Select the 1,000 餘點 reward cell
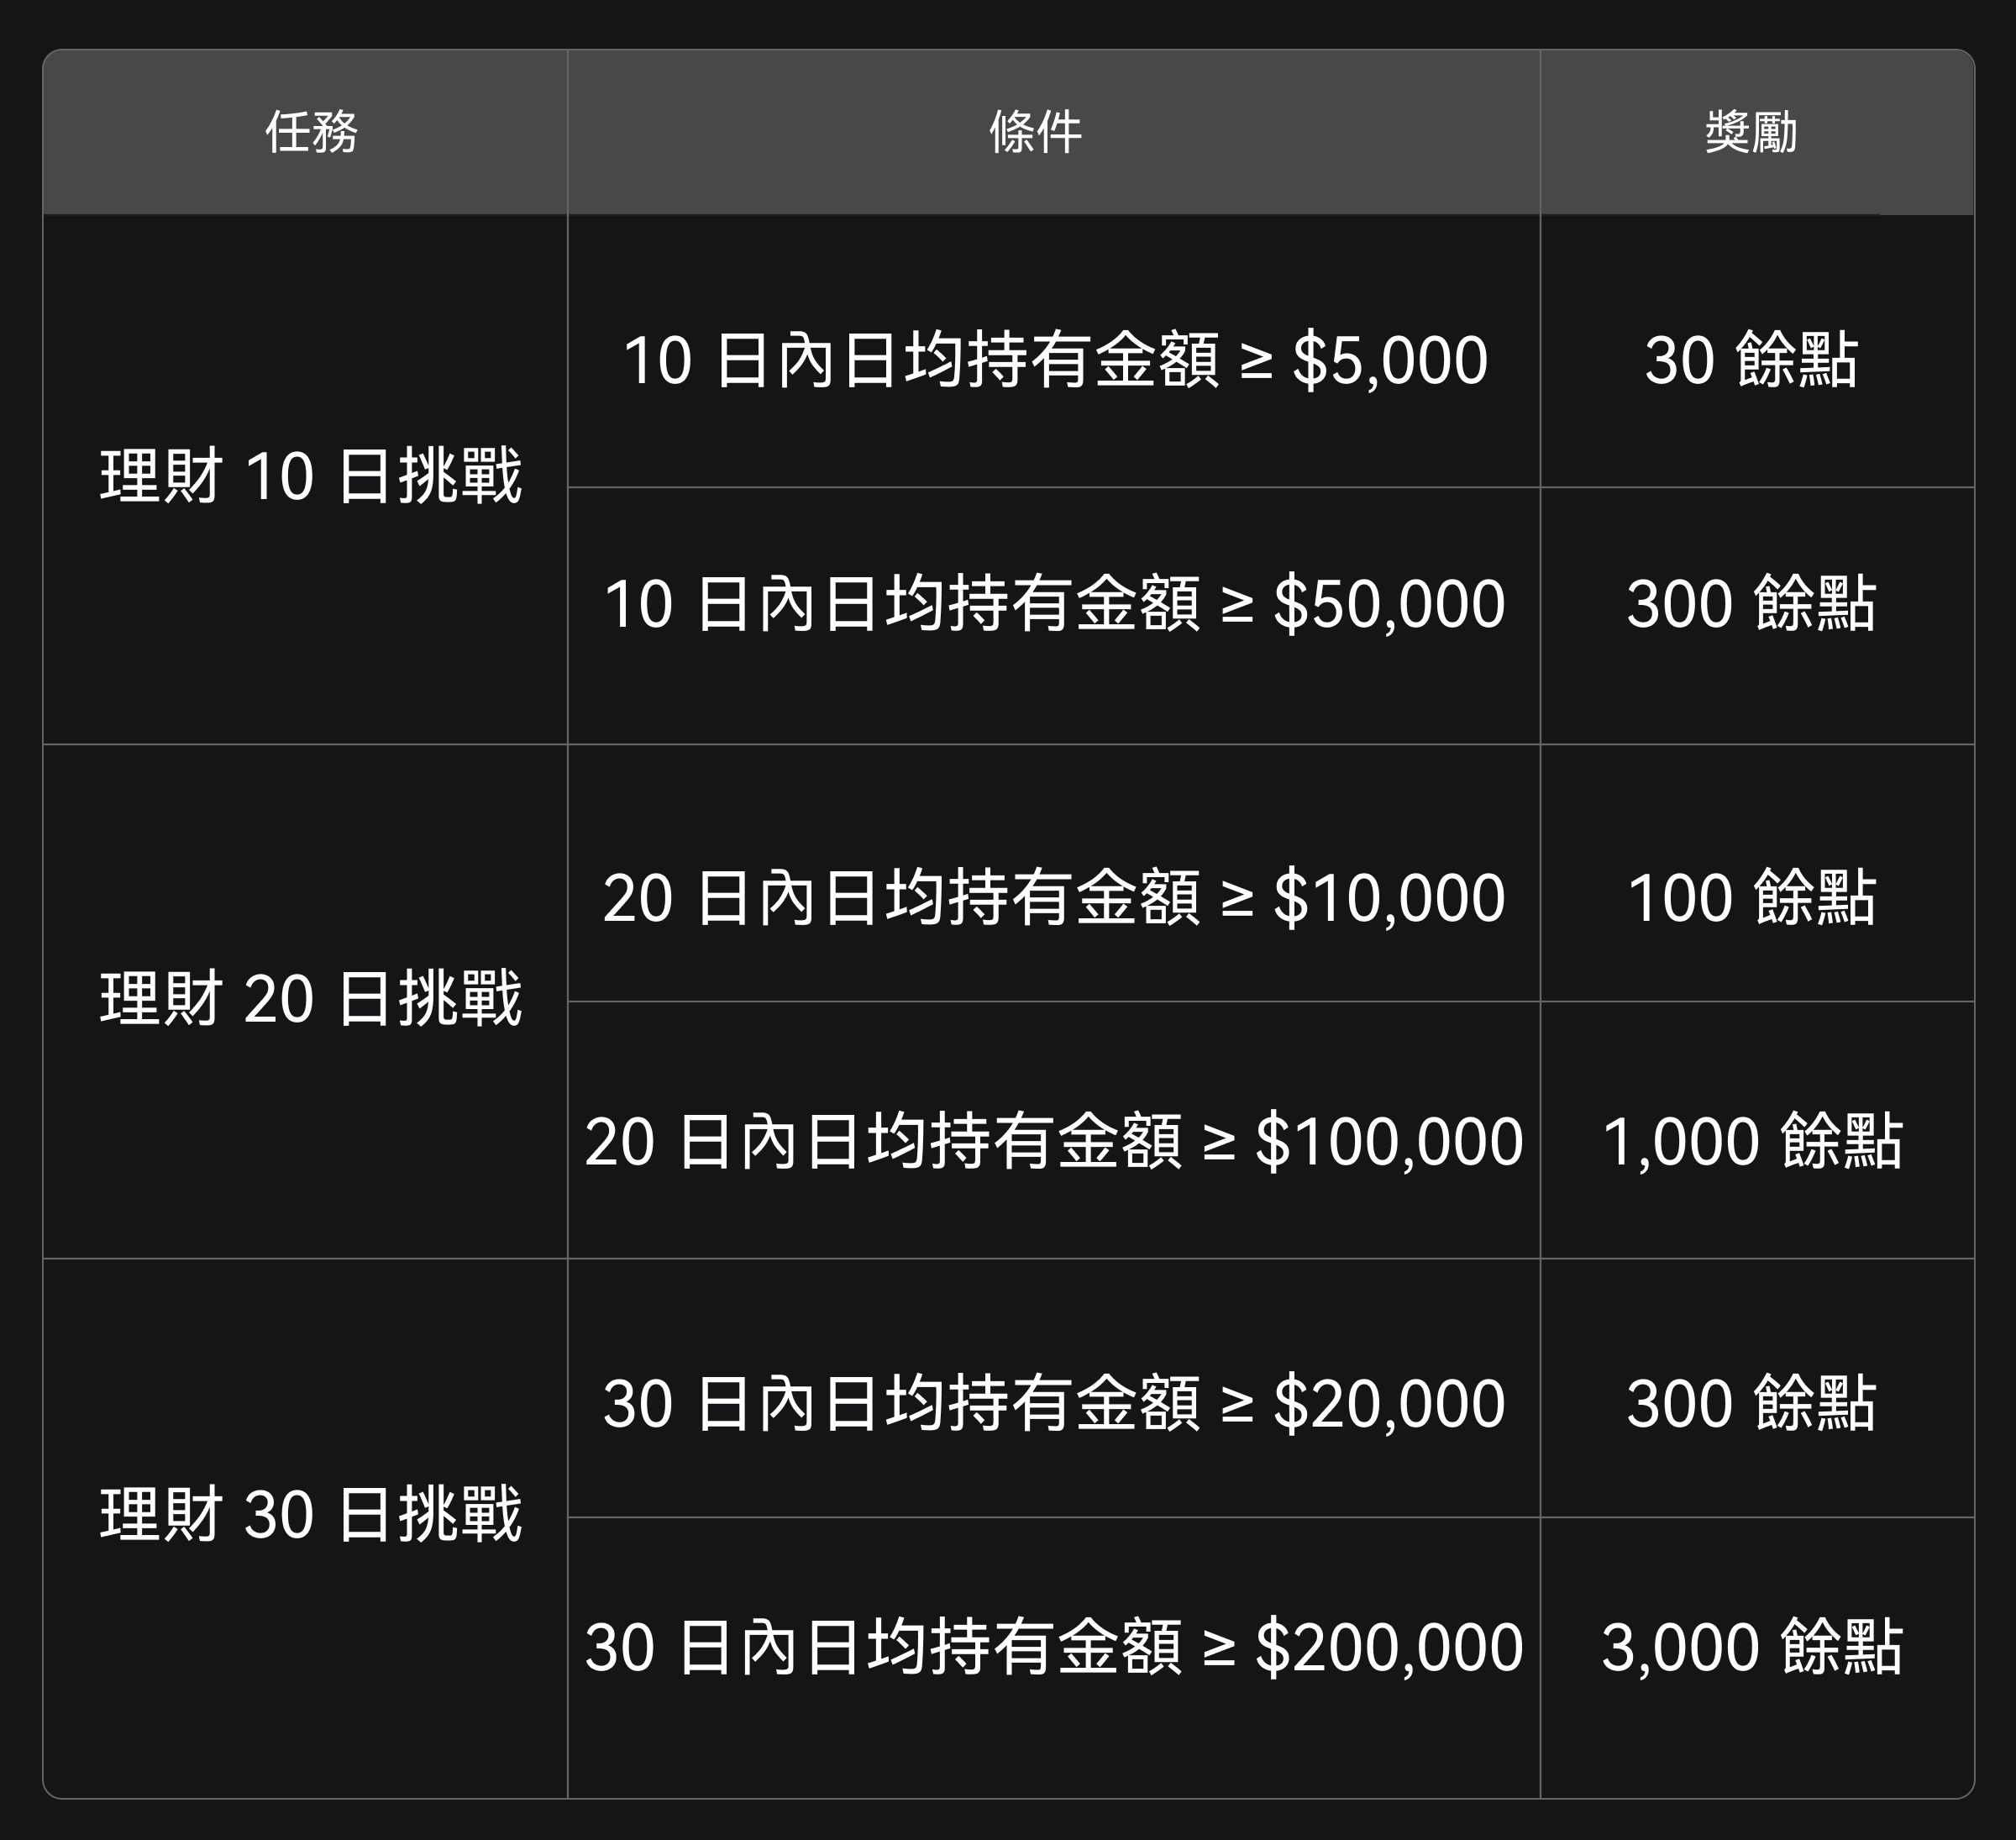This screenshot has height=1840, width=2016. point(1751,1141)
